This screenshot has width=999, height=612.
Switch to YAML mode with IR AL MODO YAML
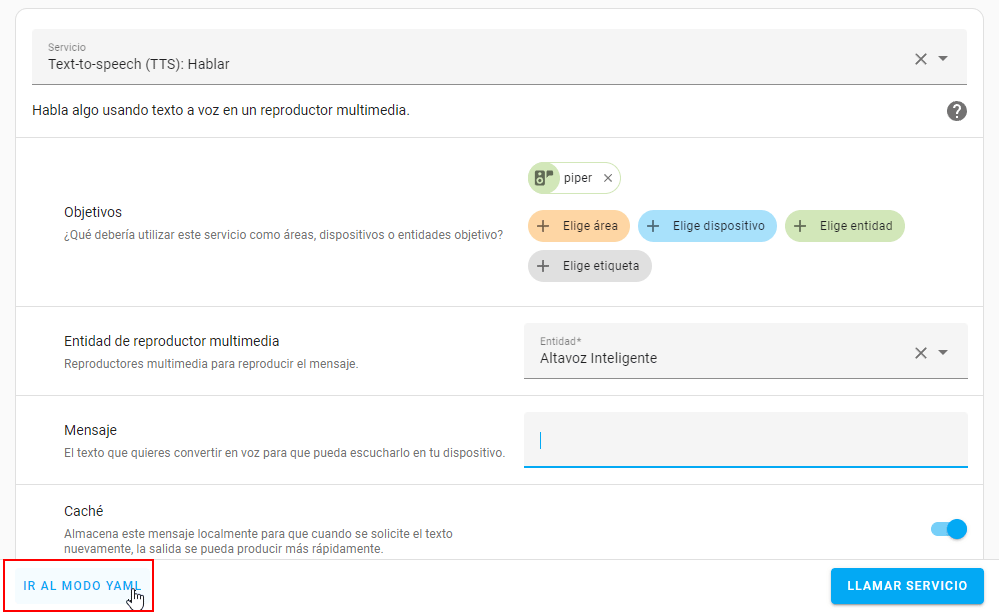82,586
